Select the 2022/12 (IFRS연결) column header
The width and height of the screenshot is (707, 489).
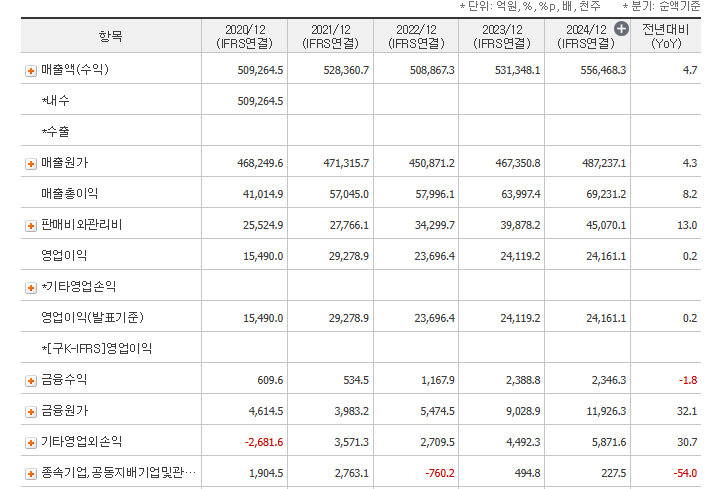416,36
